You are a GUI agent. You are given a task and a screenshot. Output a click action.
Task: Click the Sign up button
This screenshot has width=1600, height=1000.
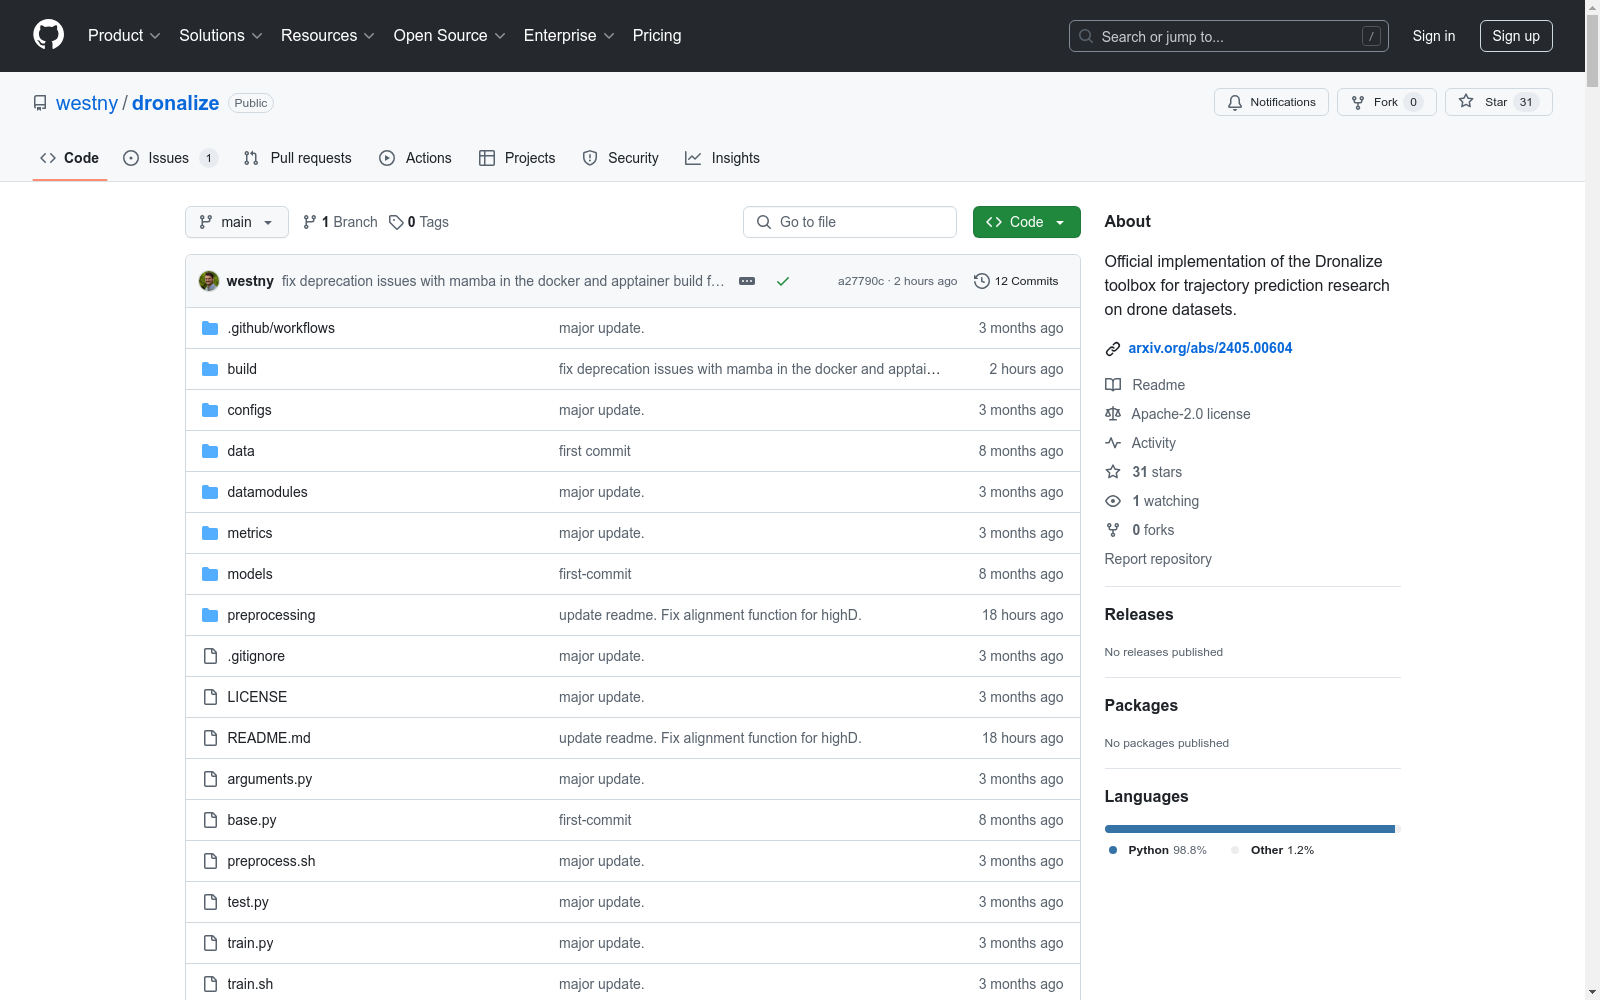tap(1516, 36)
